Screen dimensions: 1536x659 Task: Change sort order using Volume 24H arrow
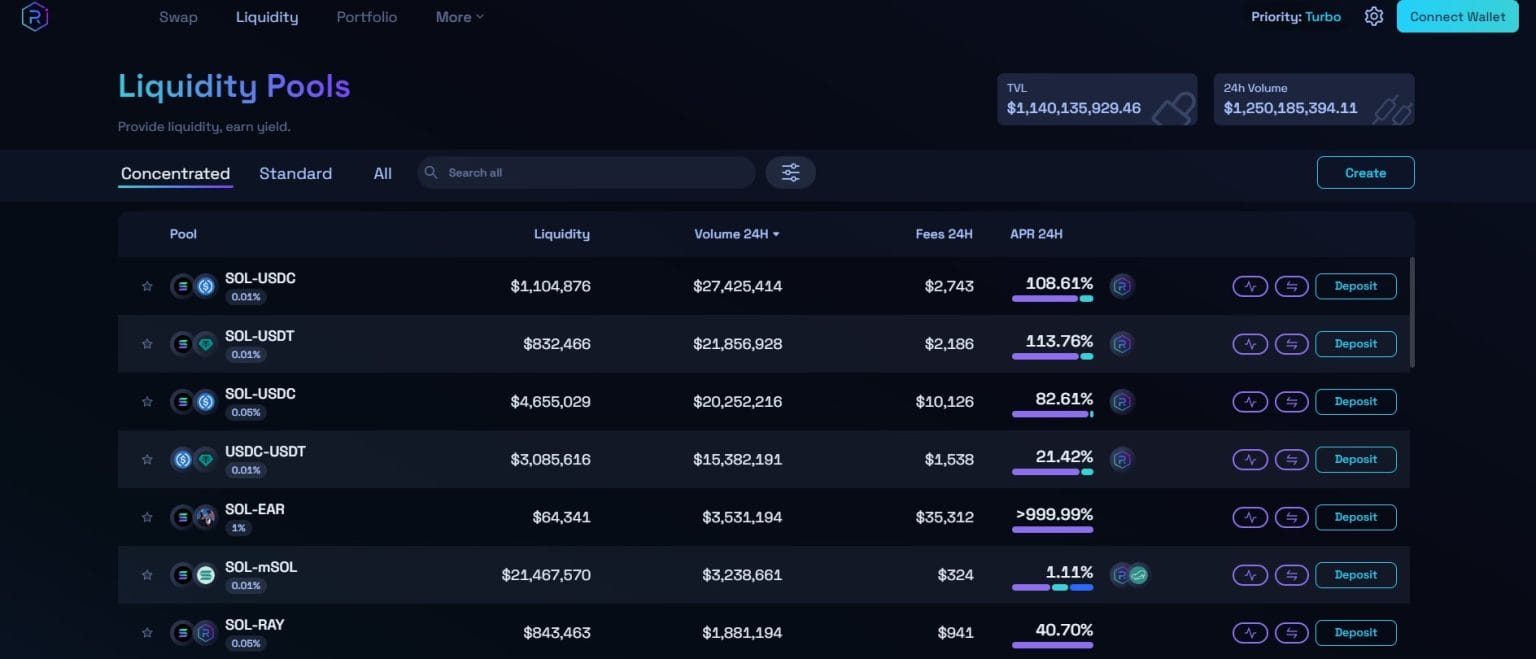[779, 233]
